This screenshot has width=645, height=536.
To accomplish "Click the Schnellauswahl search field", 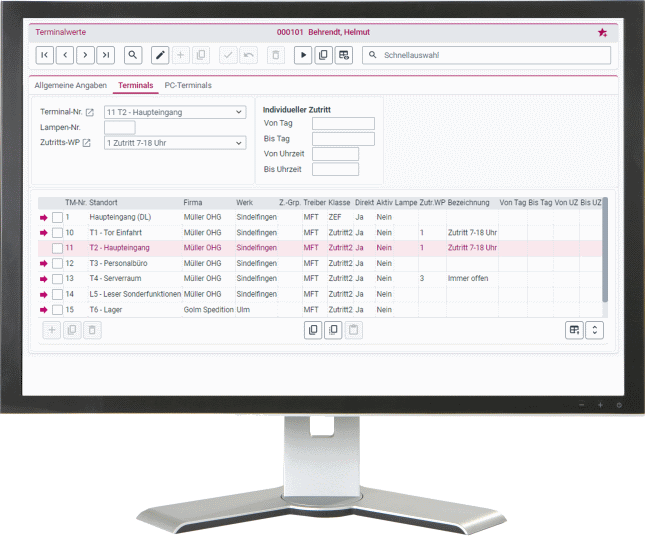I will point(490,55).
